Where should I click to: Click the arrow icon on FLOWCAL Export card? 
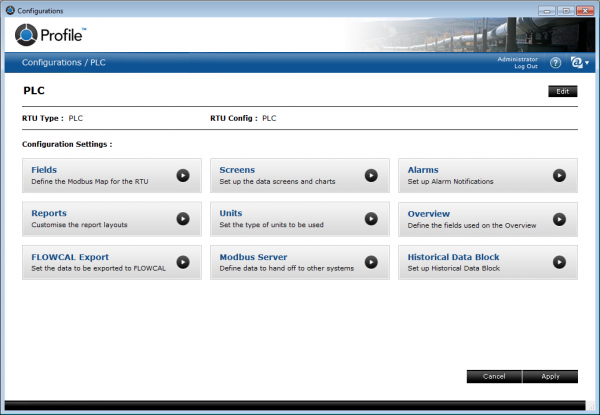pyautogui.click(x=183, y=262)
